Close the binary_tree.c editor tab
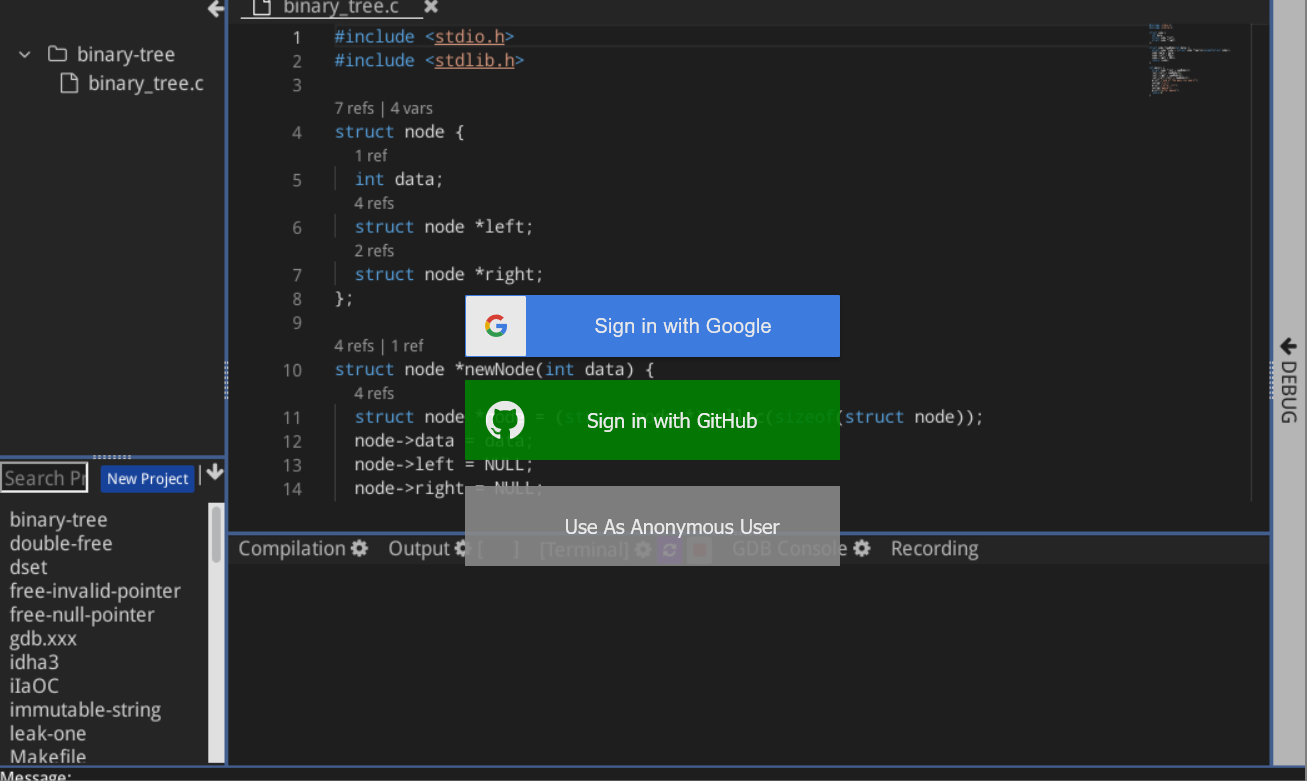Image resolution: width=1307 pixels, height=781 pixels. click(x=431, y=7)
